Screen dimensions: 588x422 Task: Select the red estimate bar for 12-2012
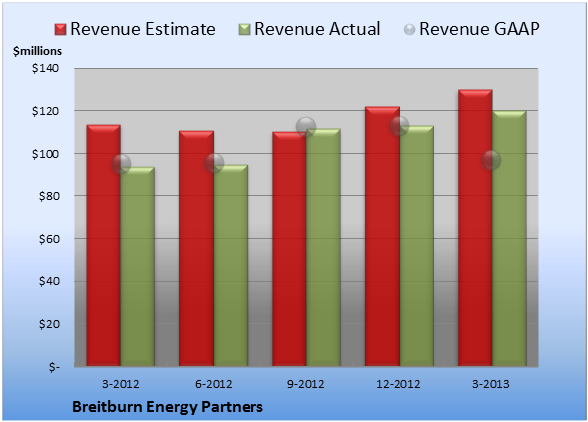(x=382, y=236)
